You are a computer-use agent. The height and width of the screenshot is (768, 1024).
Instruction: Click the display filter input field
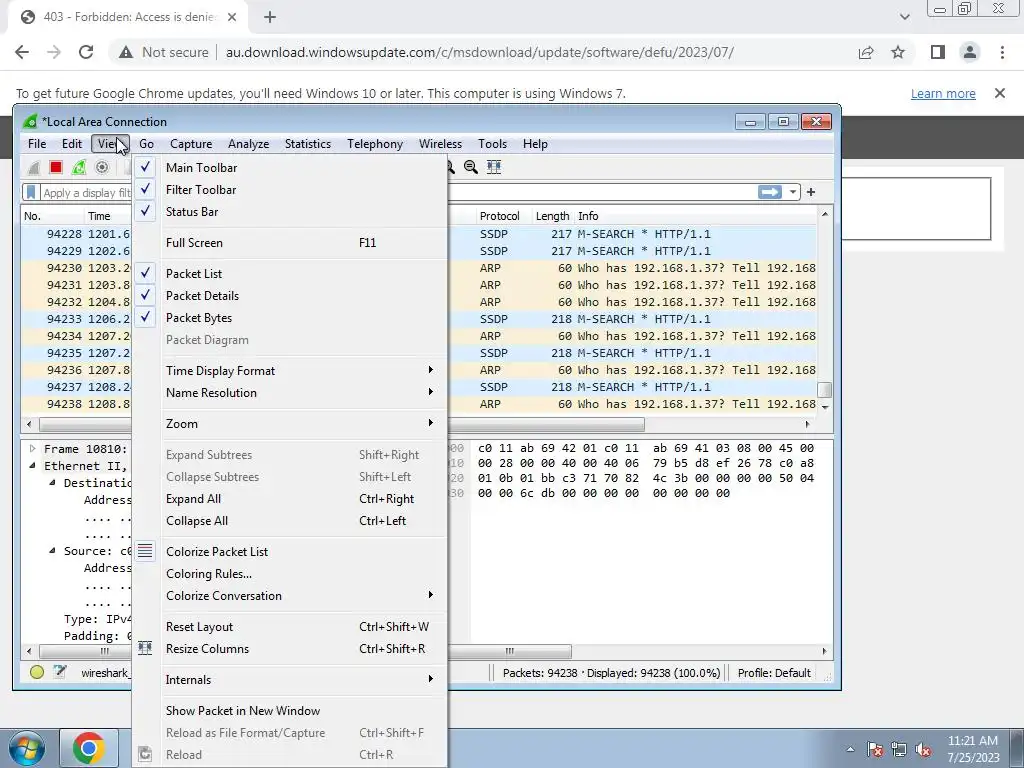tap(398, 192)
